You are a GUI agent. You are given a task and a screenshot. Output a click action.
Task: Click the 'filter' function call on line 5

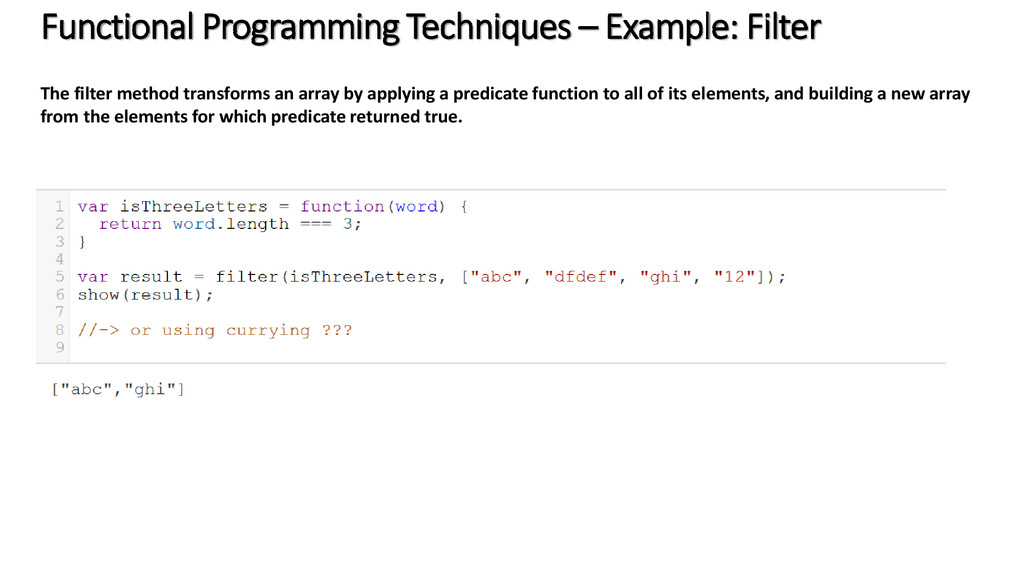pyautogui.click(x=247, y=277)
